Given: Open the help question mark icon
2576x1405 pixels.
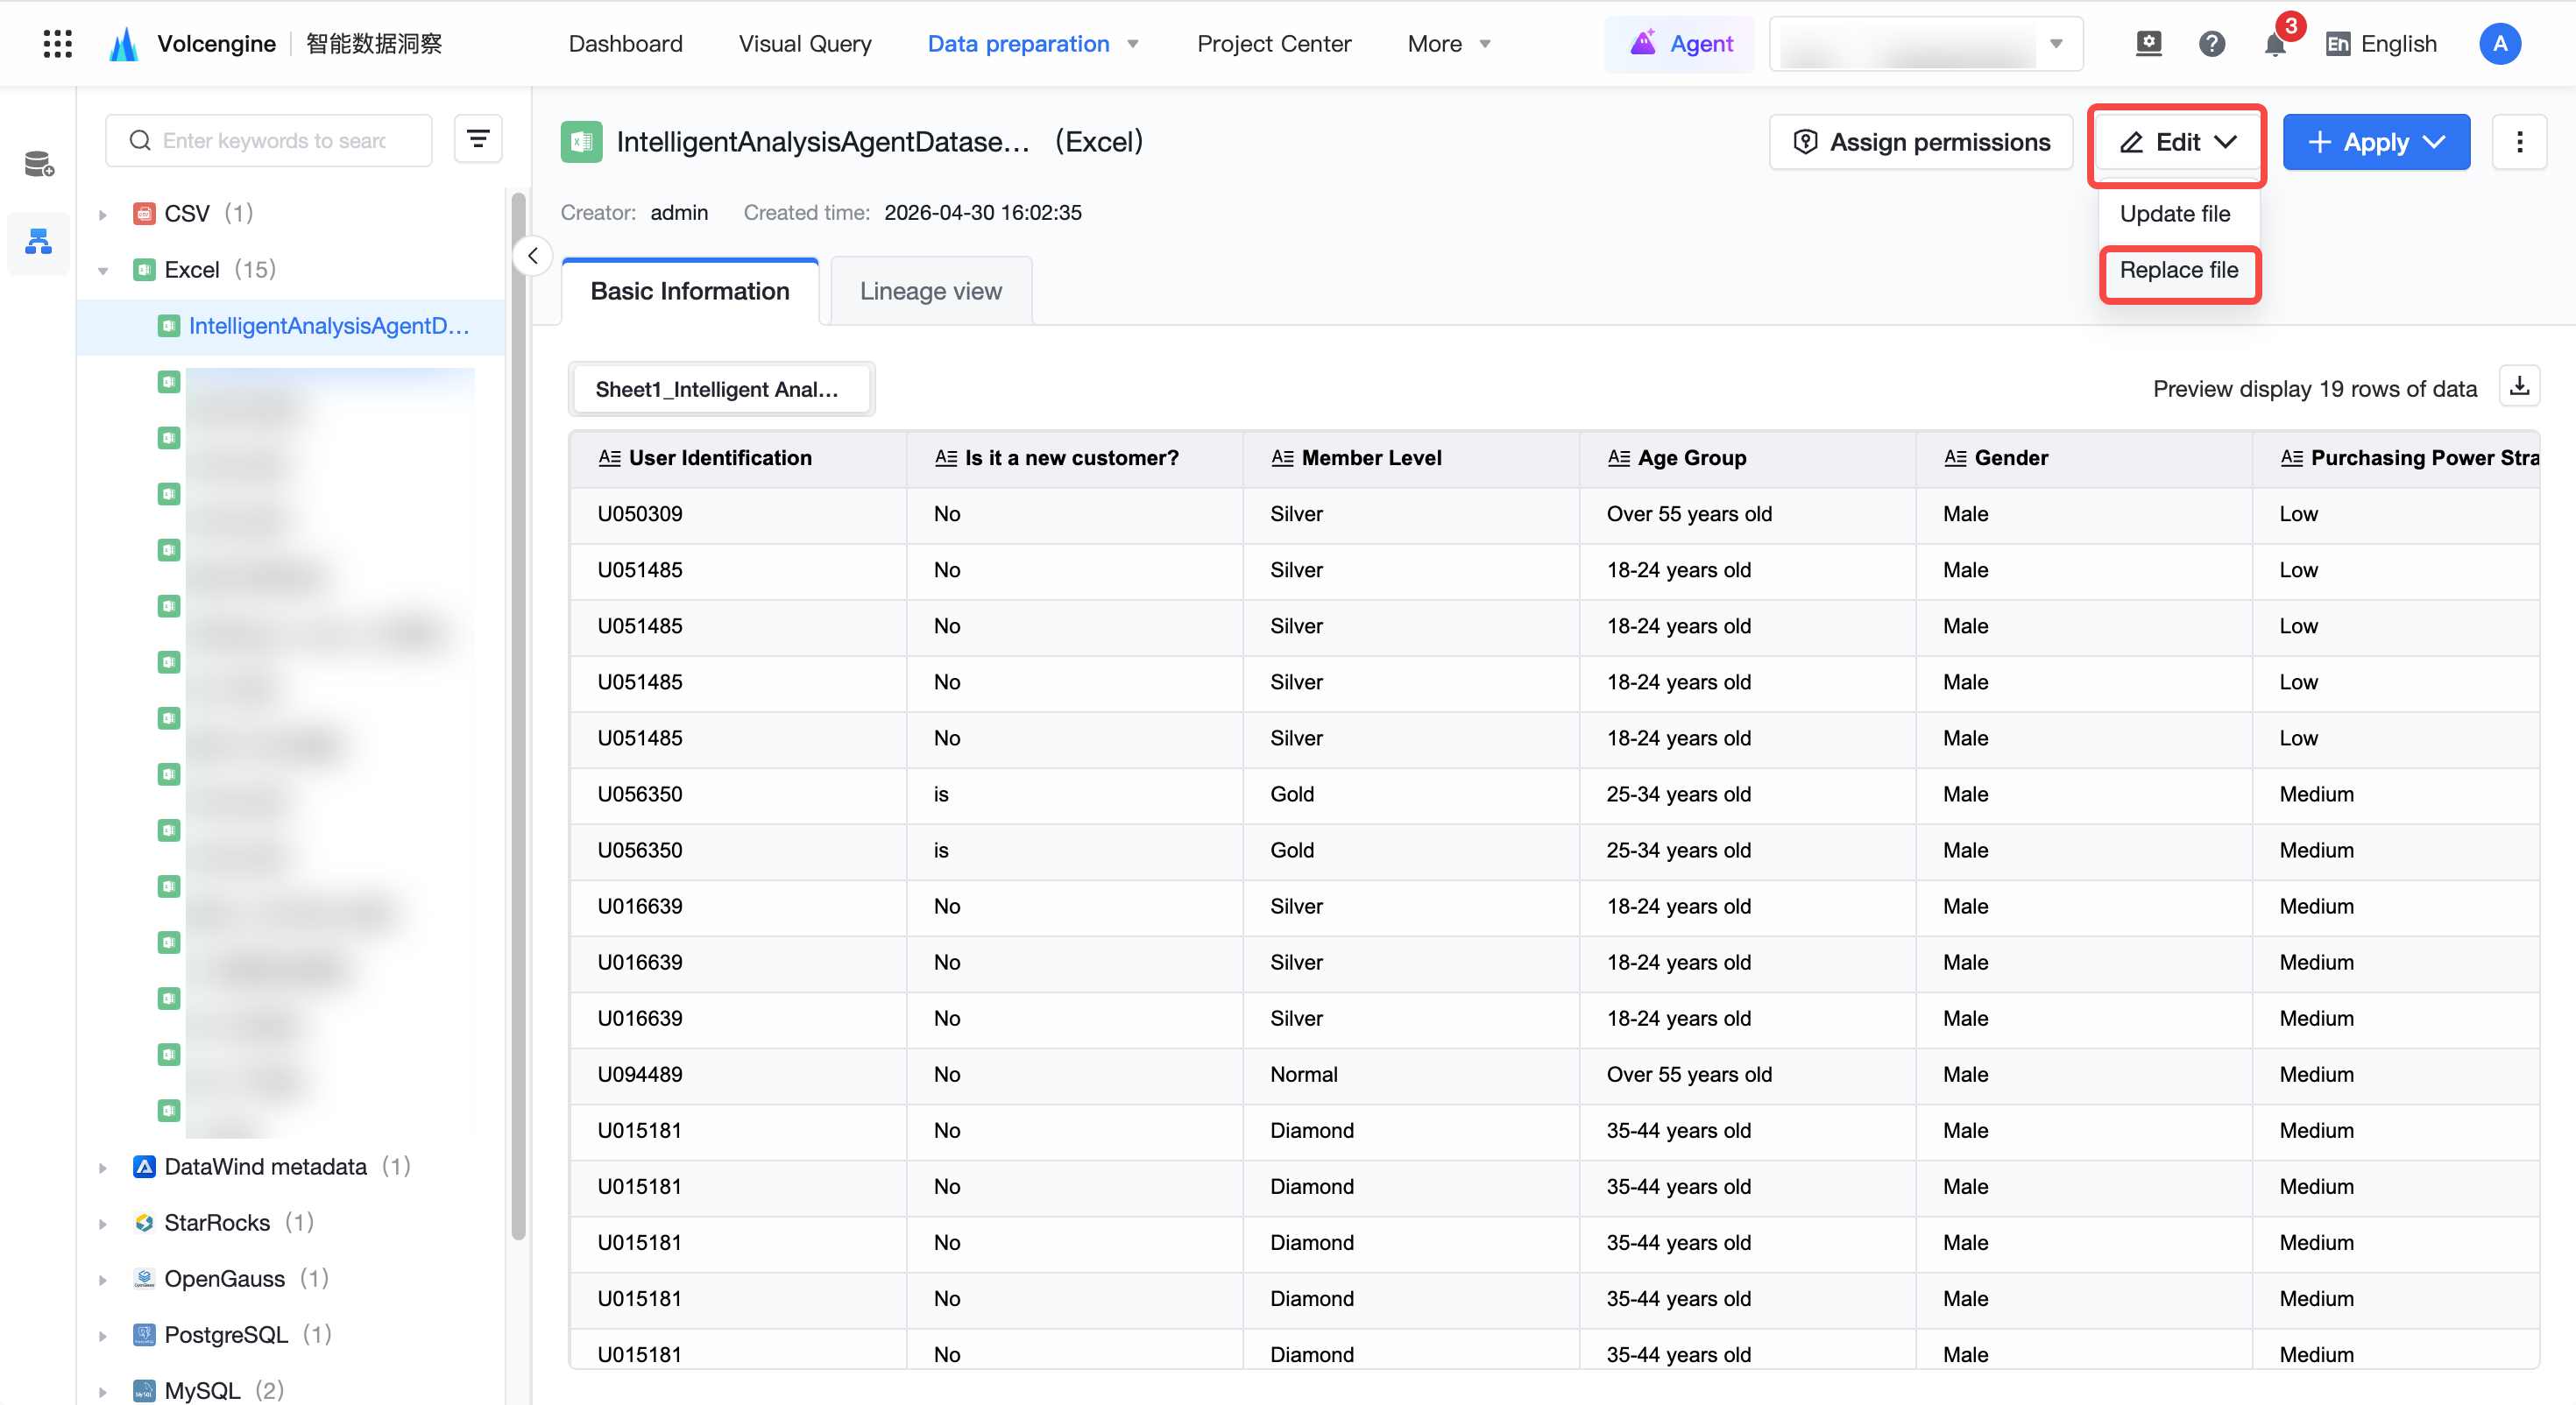Looking at the screenshot, I should [2212, 44].
